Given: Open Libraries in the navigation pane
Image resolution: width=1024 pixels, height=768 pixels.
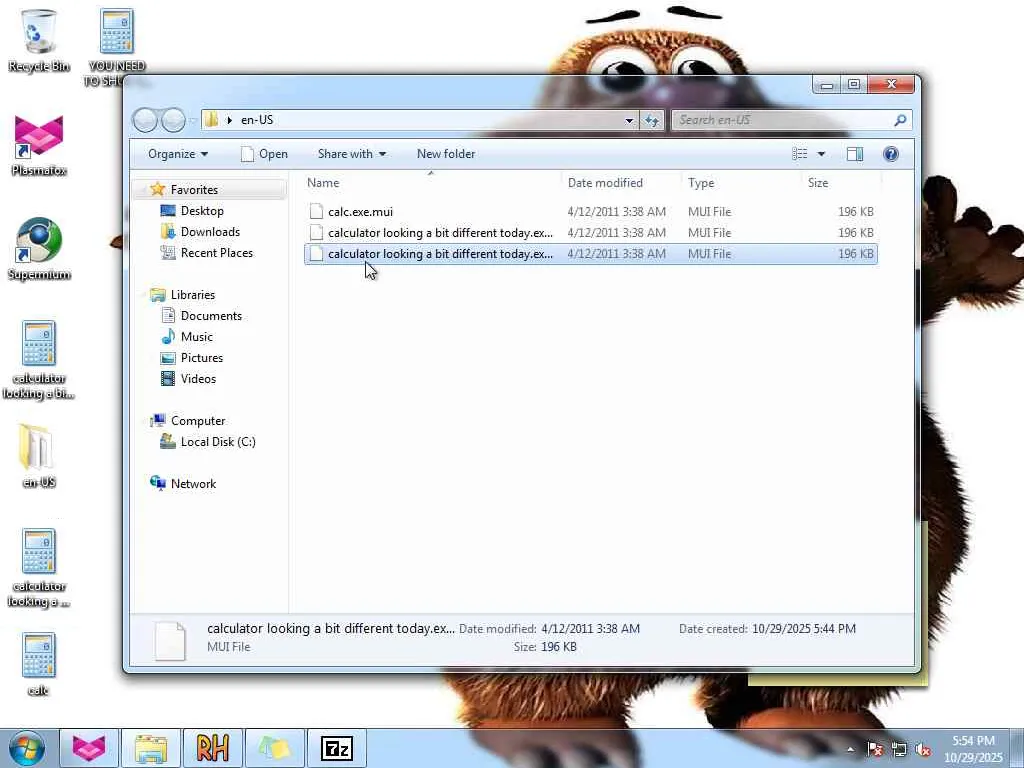Looking at the screenshot, I should 193,295.
